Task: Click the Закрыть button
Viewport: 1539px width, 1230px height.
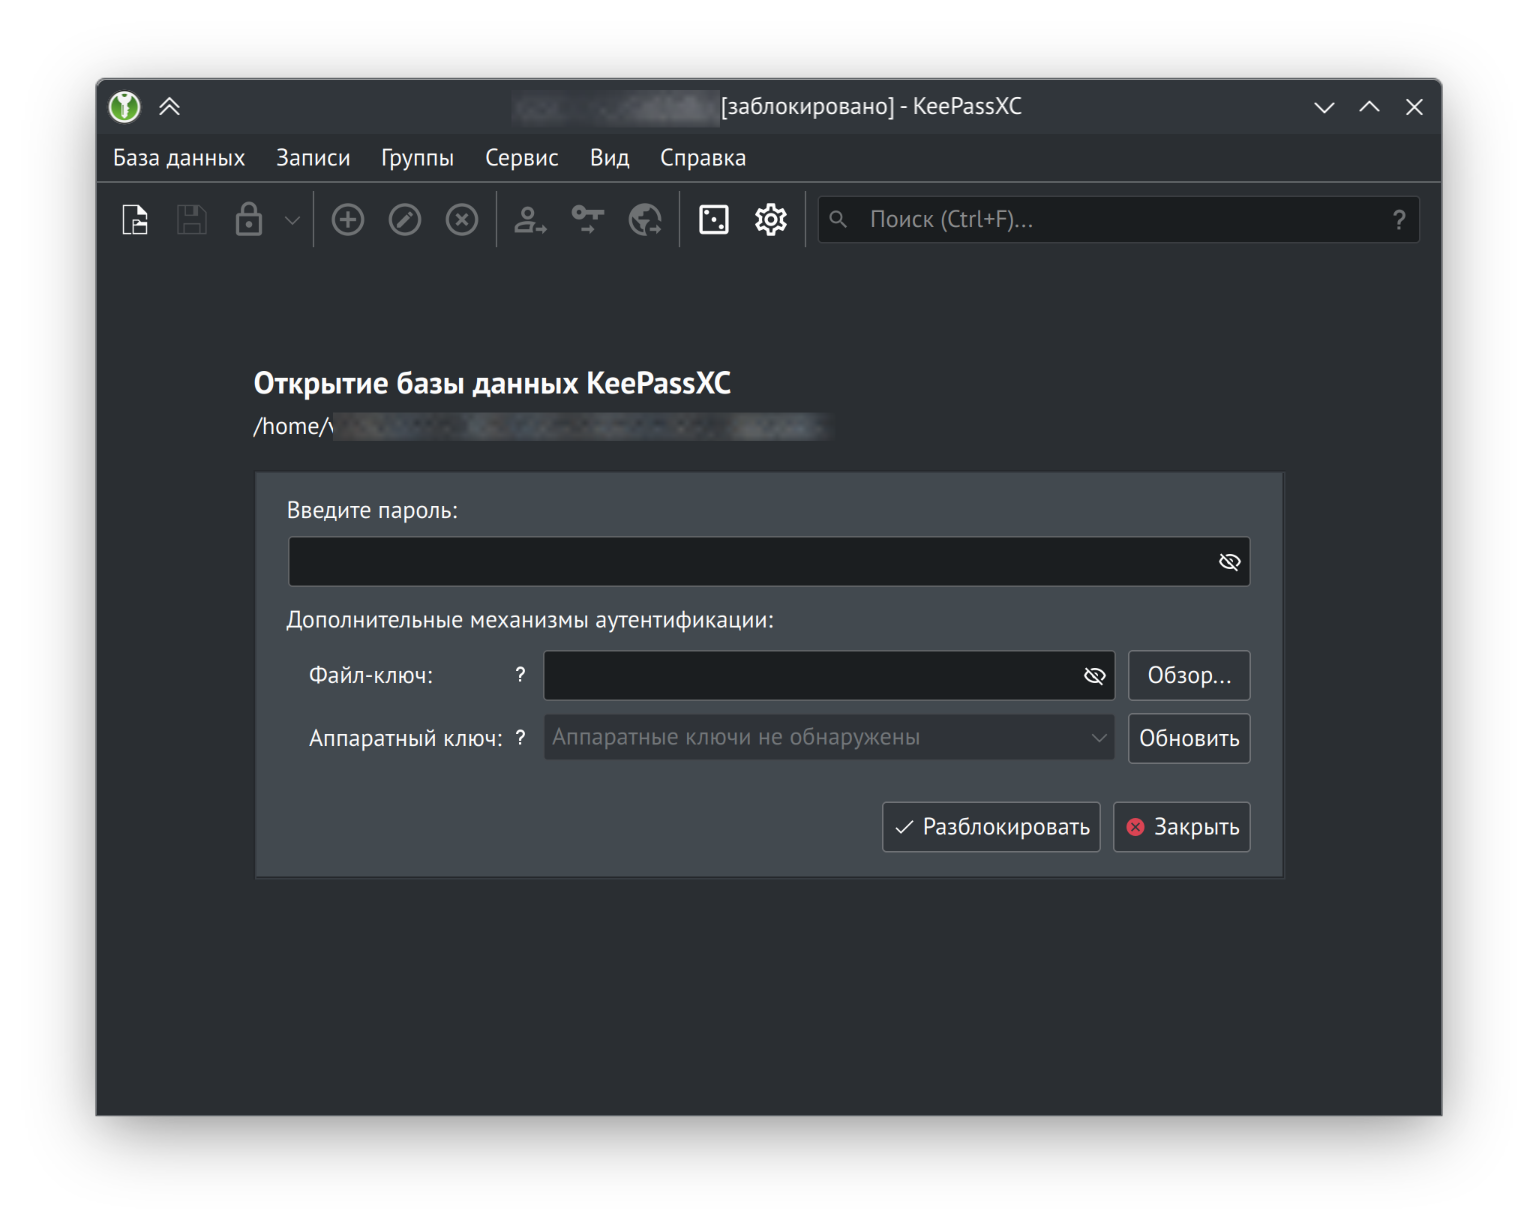Action: [1182, 827]
